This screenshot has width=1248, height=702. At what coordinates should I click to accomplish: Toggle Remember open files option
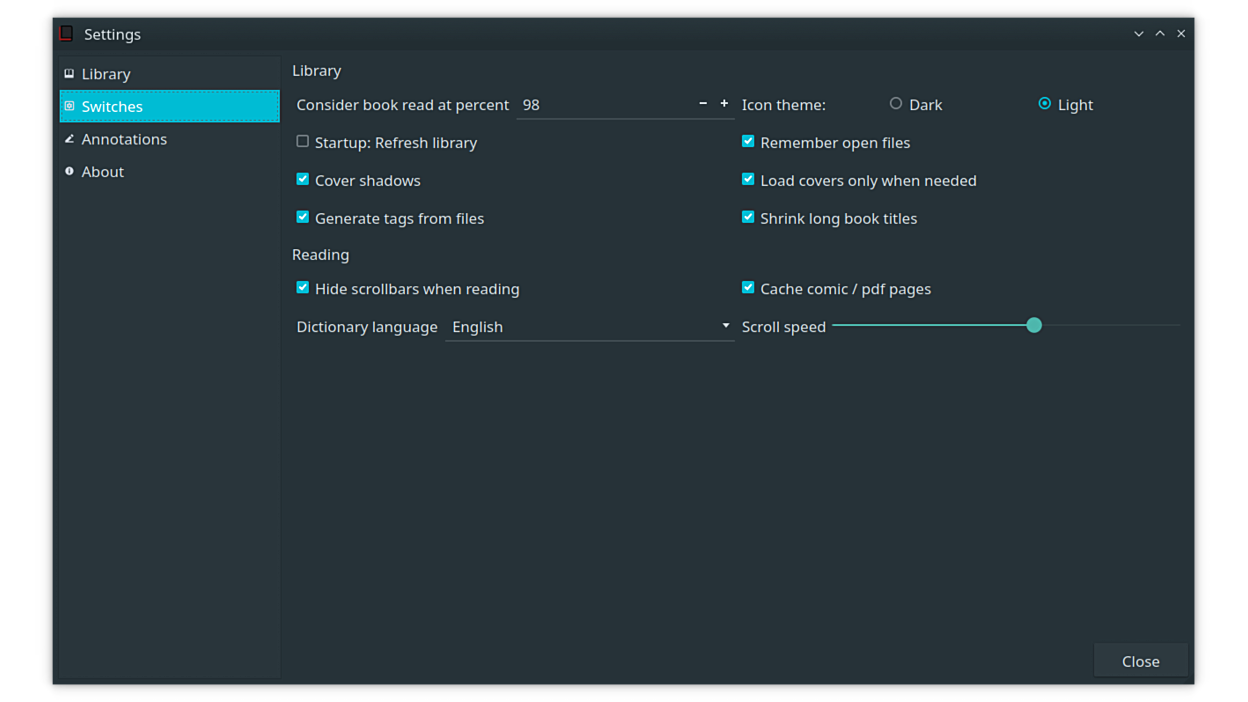tap(747, 142)
